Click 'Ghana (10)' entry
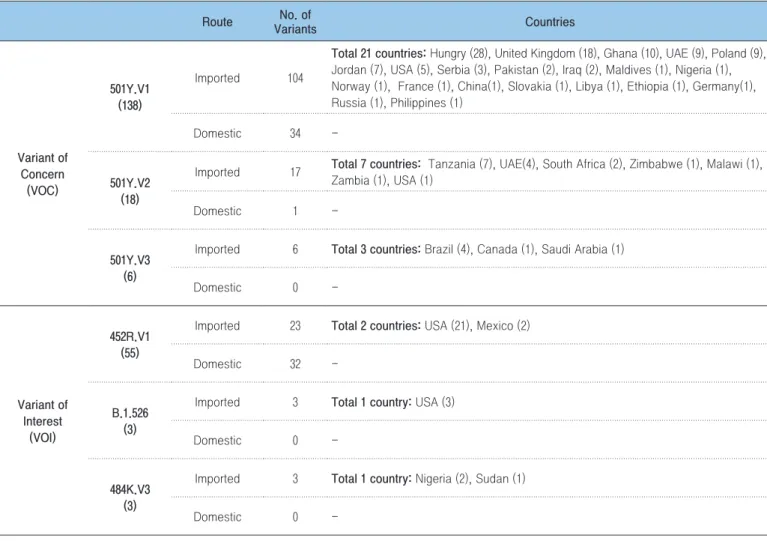The image size is (767, 541). tap(631, 53)
